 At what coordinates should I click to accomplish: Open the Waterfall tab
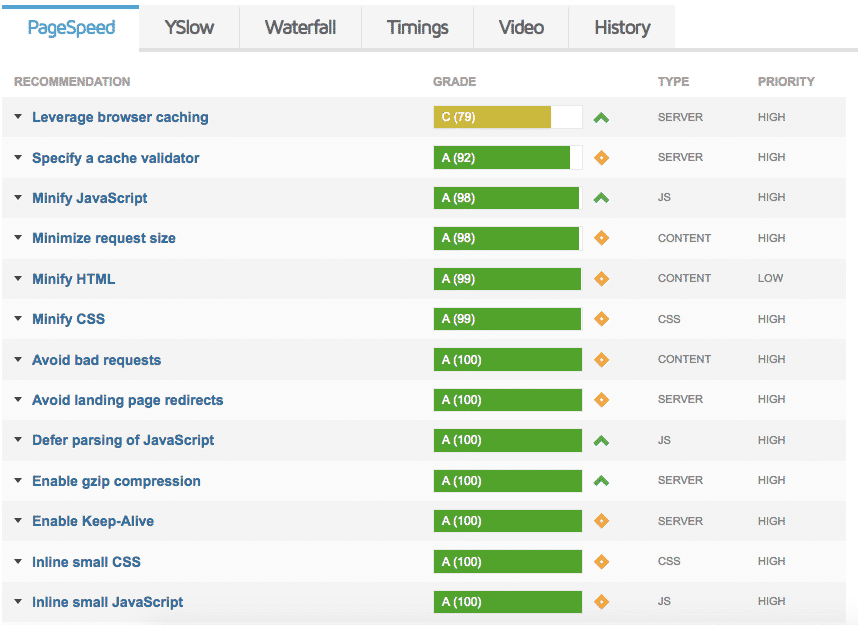300,27
